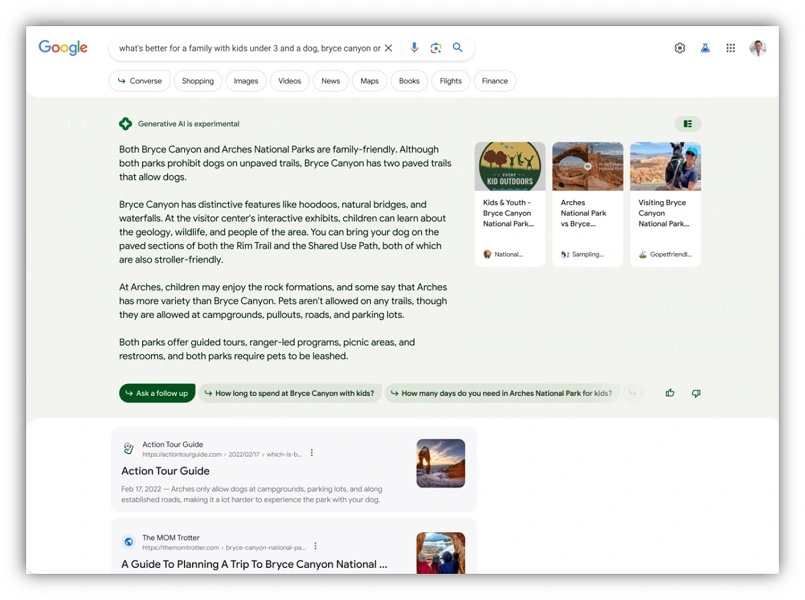Toggle the AI overview layout view

point(687,124)
